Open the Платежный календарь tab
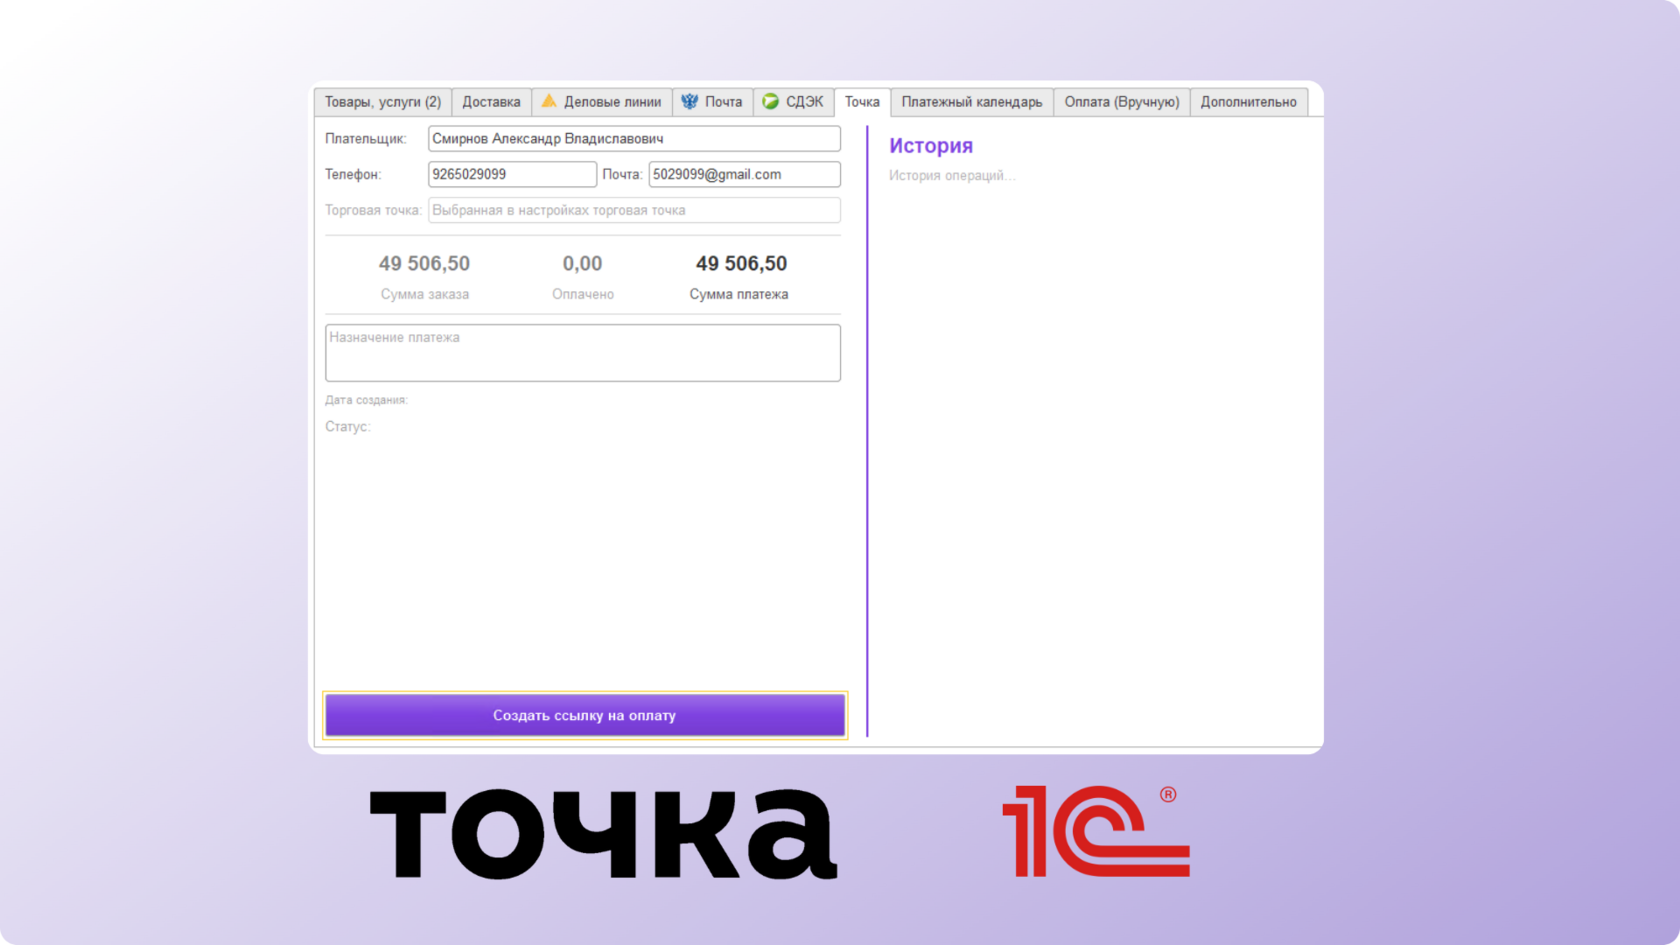This screenshot has width=1680, height=945. (972, 102)
